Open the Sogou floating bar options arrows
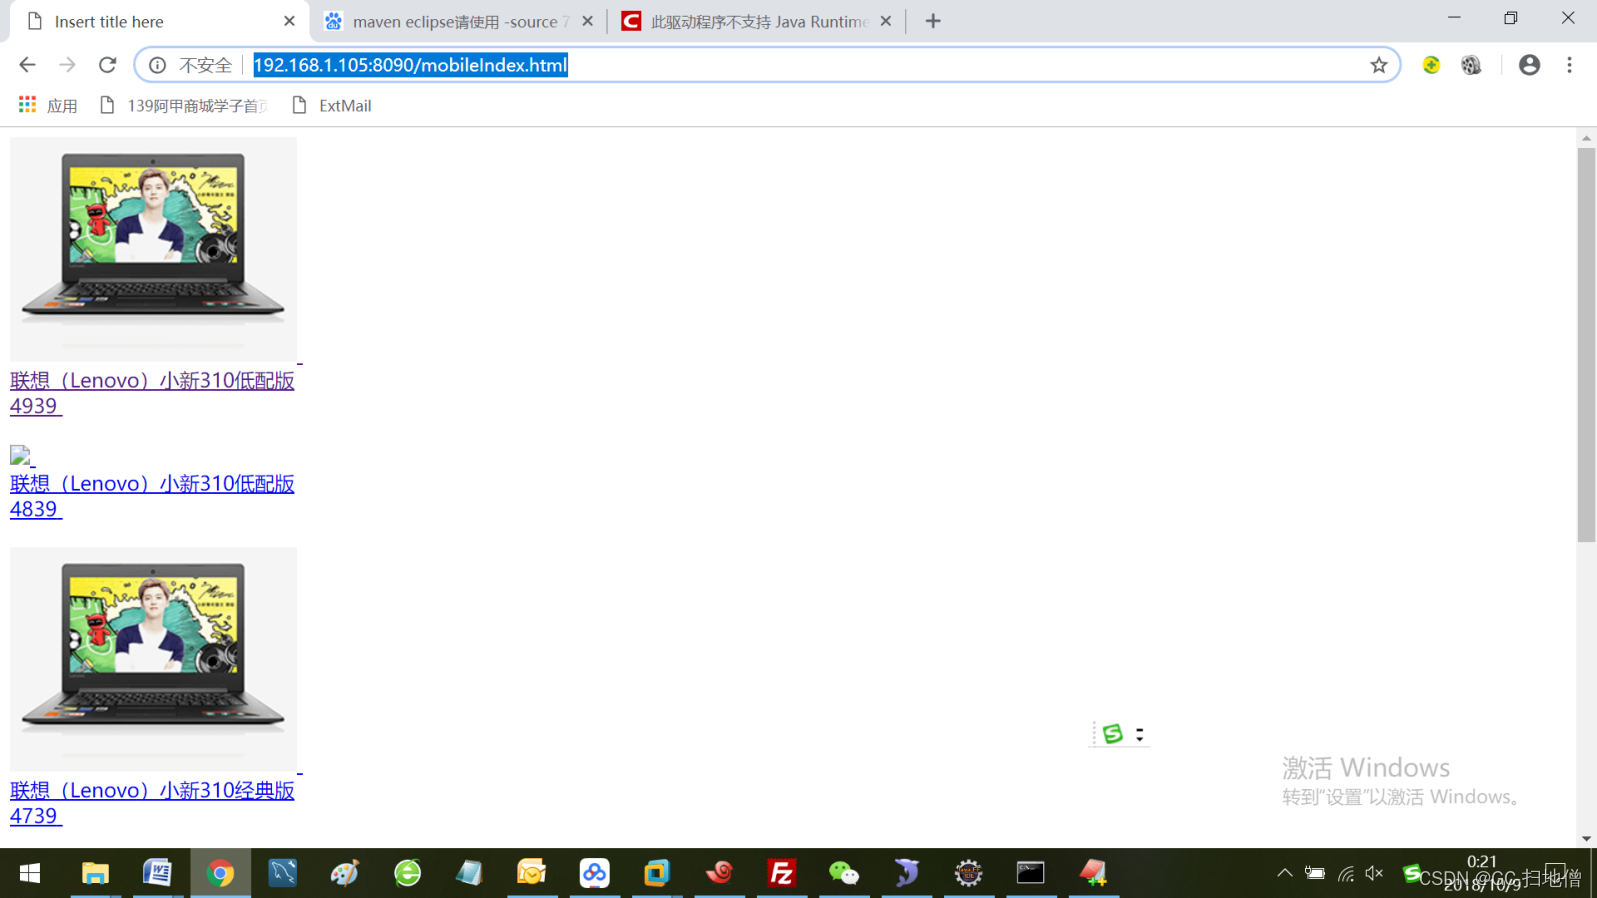 [1139, 734]
